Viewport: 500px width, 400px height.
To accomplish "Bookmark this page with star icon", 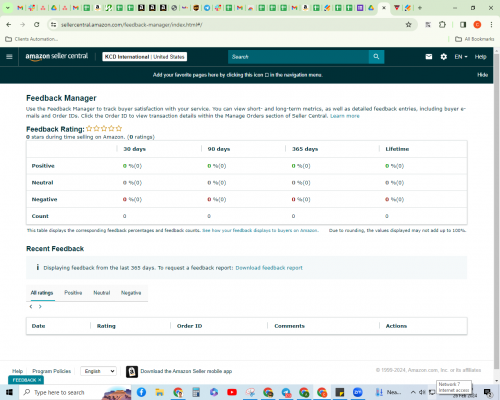I will tap(408, 25).
